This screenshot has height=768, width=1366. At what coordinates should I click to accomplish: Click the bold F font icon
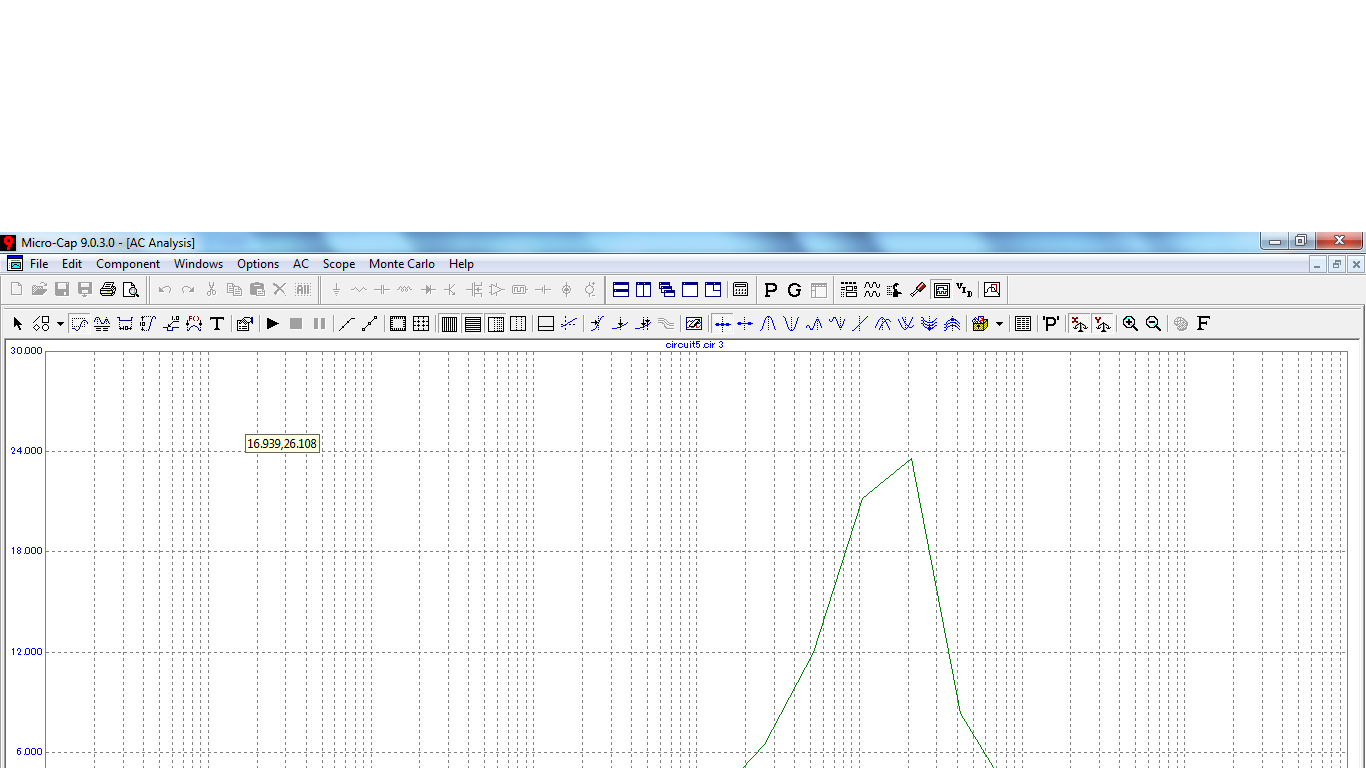pyautogui.click(x=1203, y=324)
